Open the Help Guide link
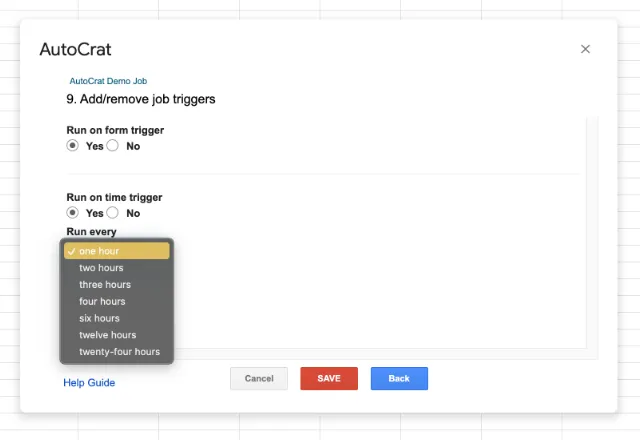The width and height of the screenshot is (640, 440). coord(89,383)
